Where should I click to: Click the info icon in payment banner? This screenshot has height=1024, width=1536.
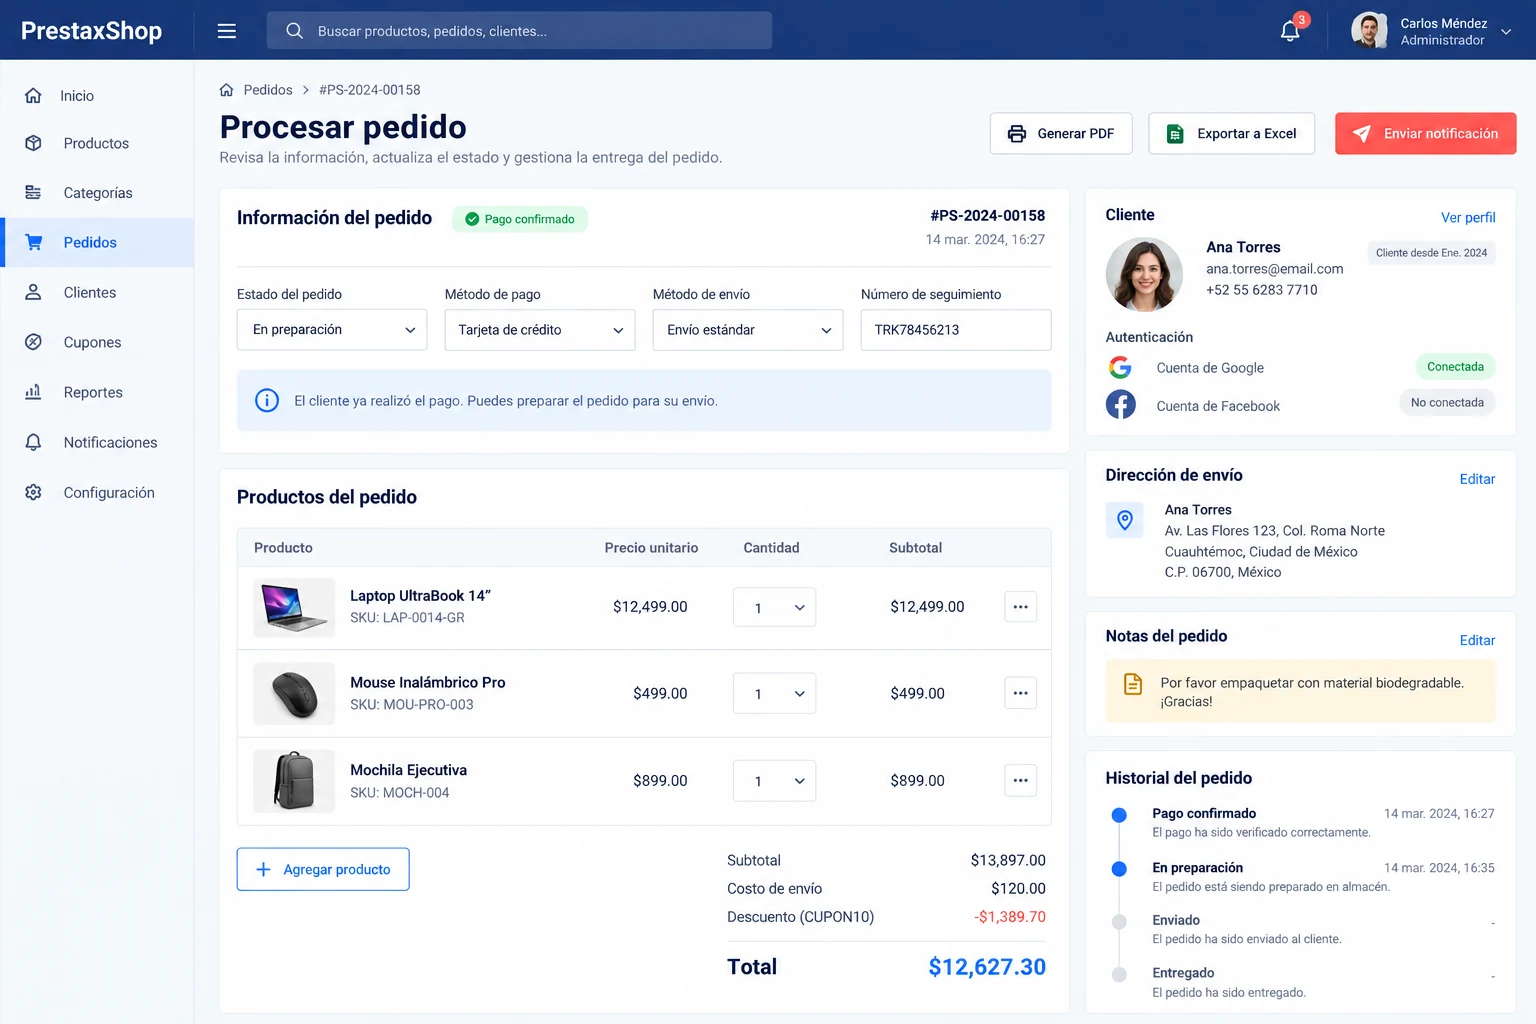(x=267, y=401)
